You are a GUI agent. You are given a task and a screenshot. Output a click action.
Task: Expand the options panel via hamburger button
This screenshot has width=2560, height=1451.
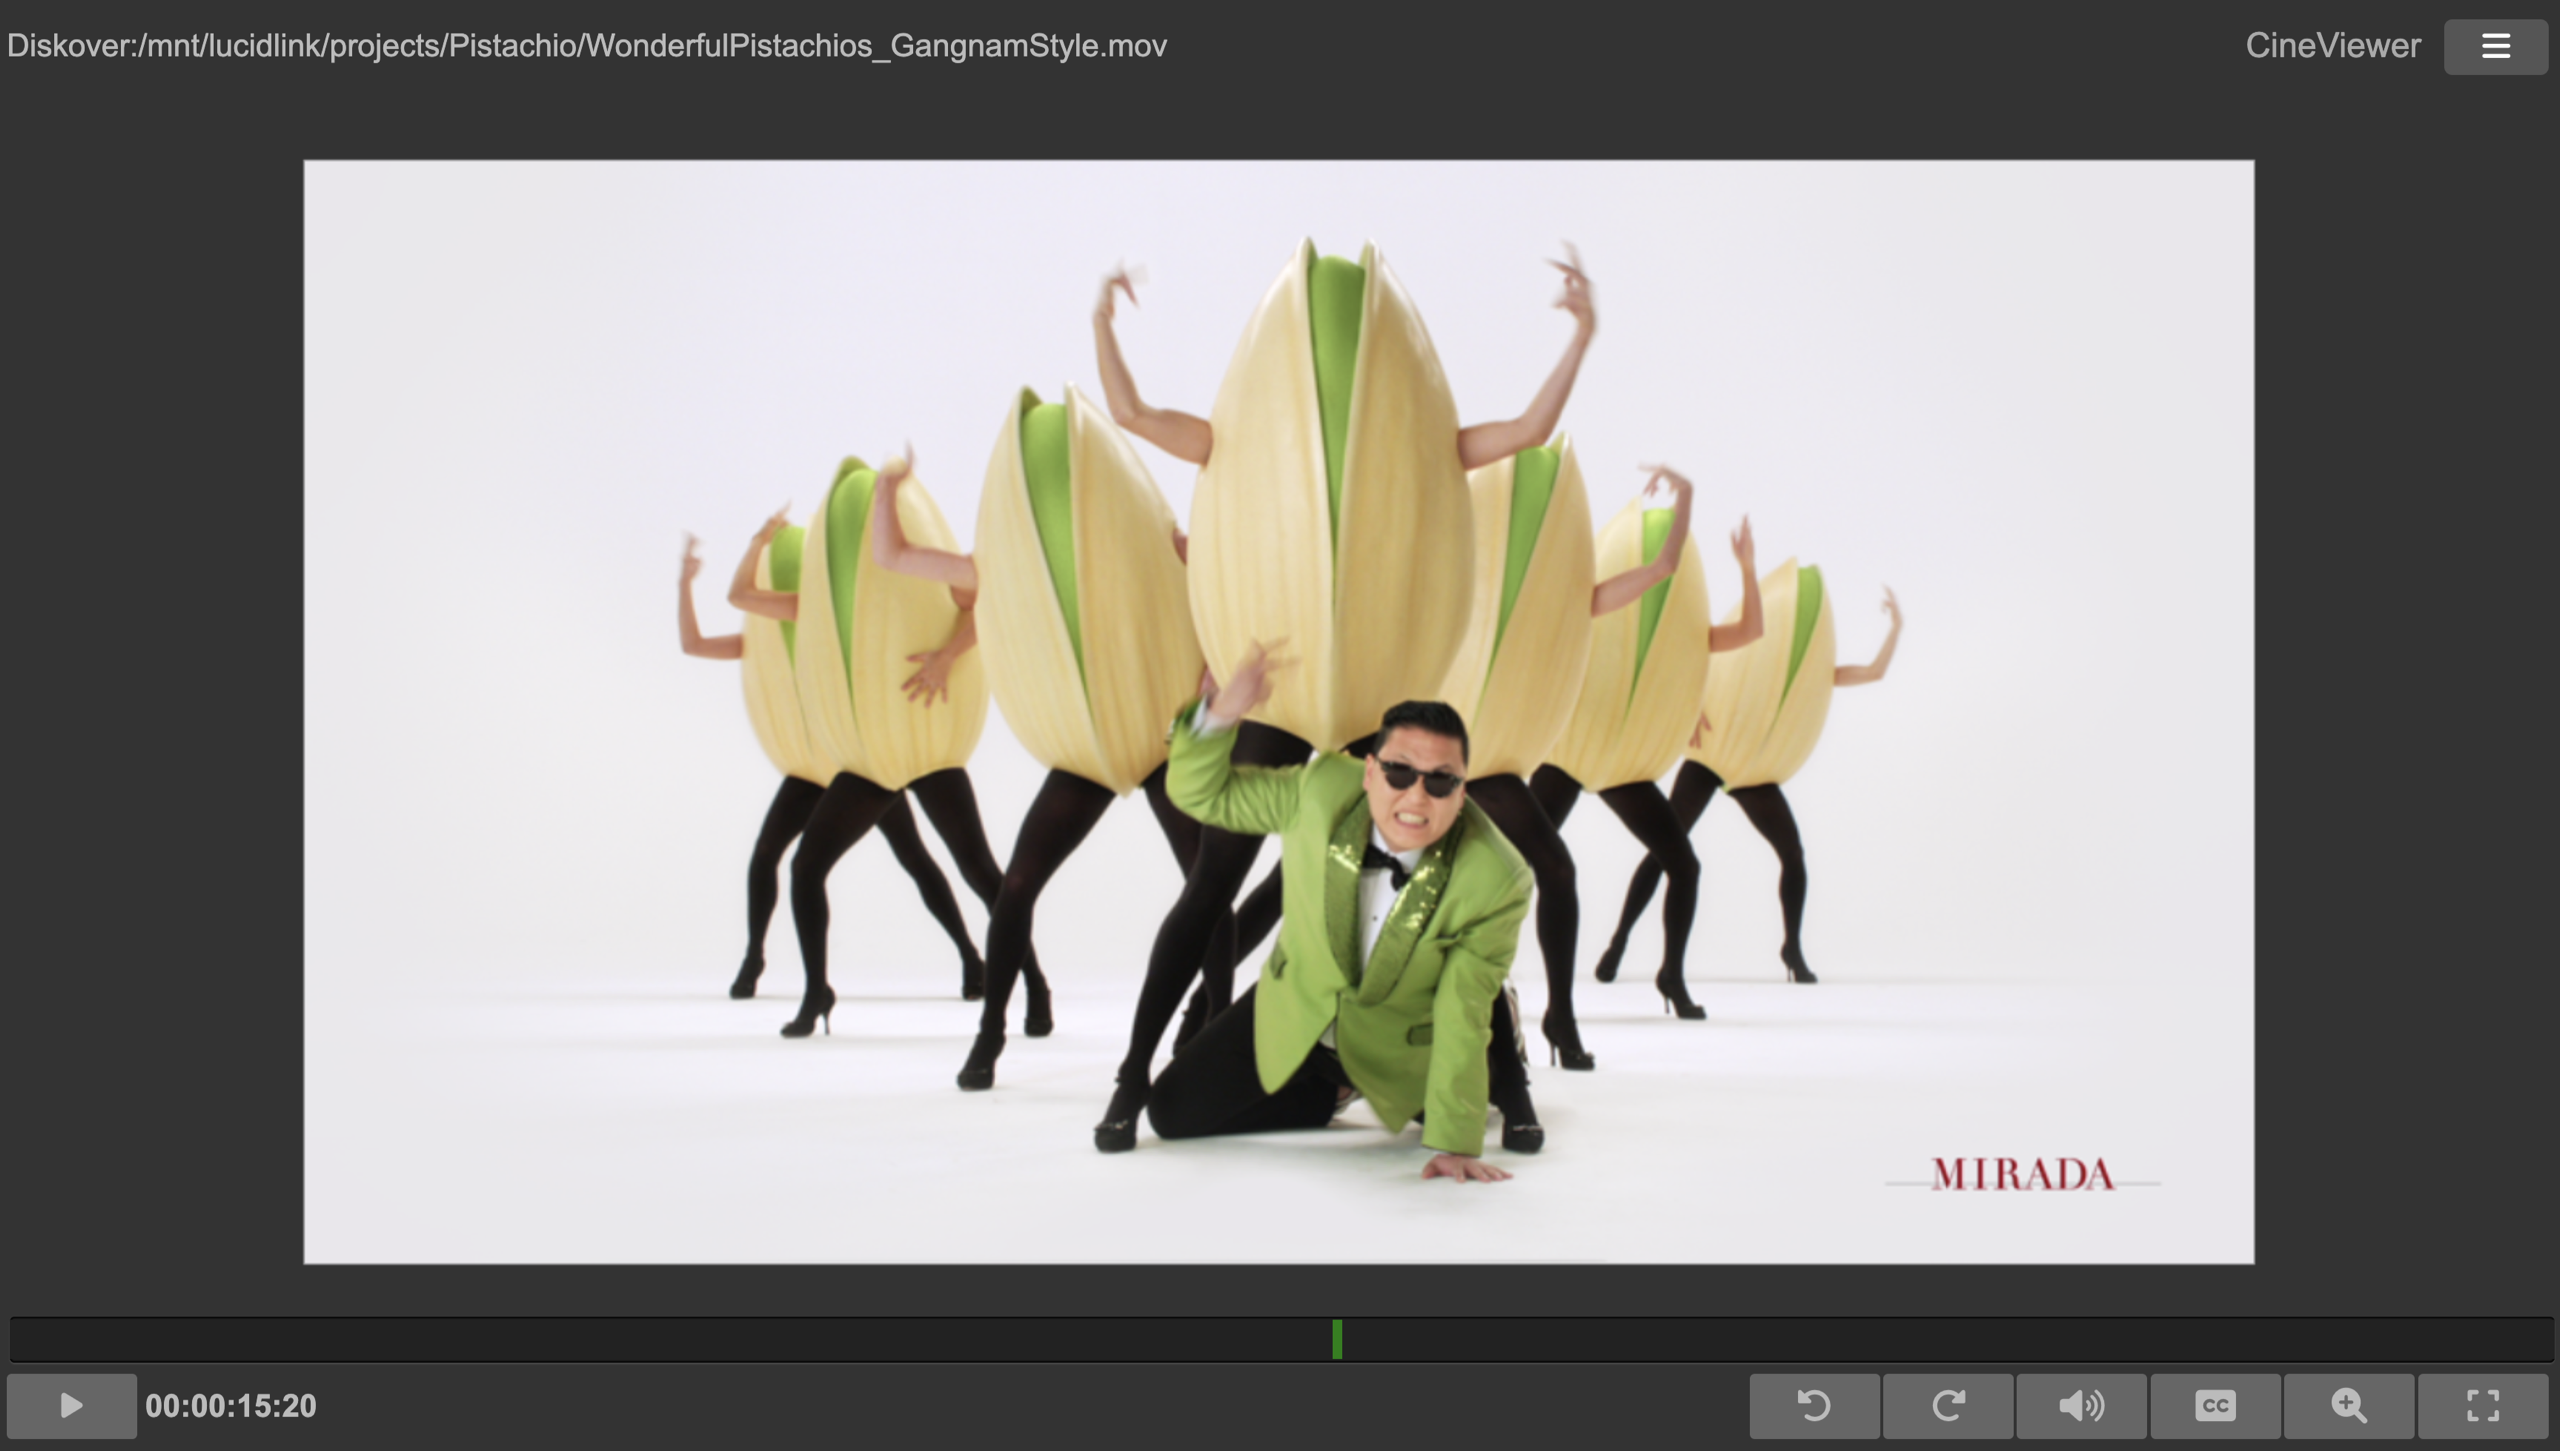click(2496, 46)
